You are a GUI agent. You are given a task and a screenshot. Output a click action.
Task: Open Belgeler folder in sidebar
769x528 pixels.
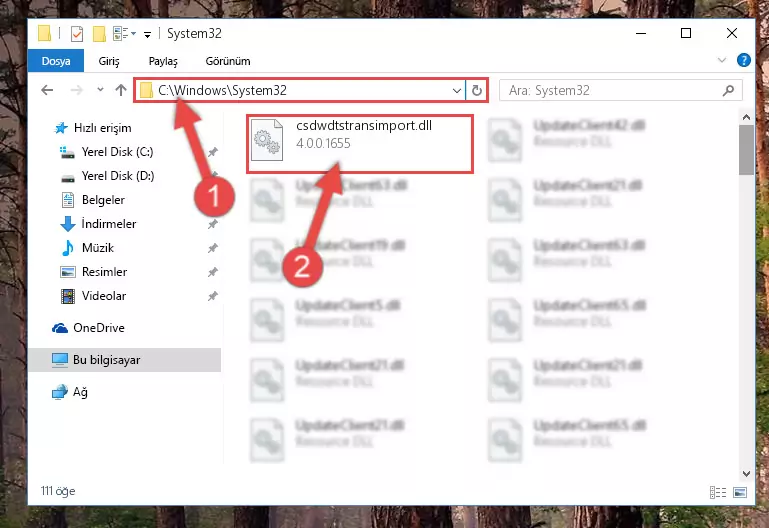pos(93,200)
